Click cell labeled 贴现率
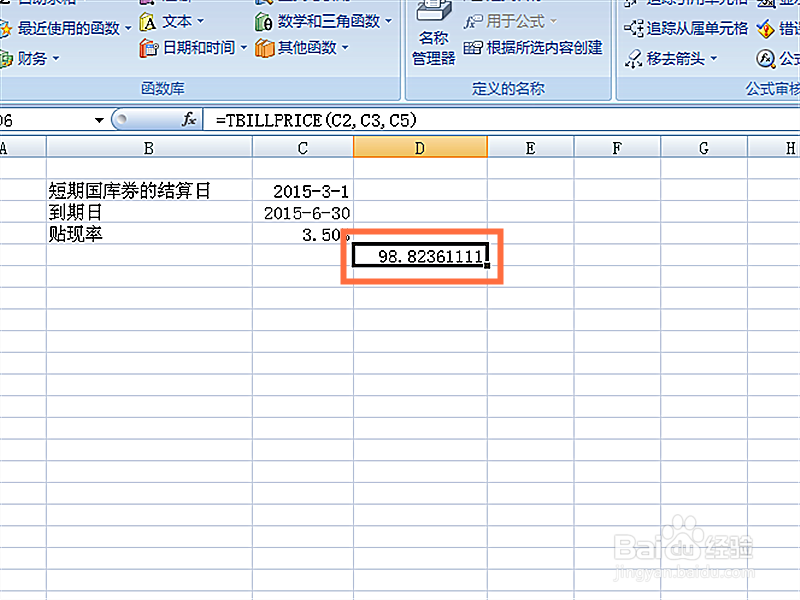The image size is (800, 600). click(x=149, y=234)
